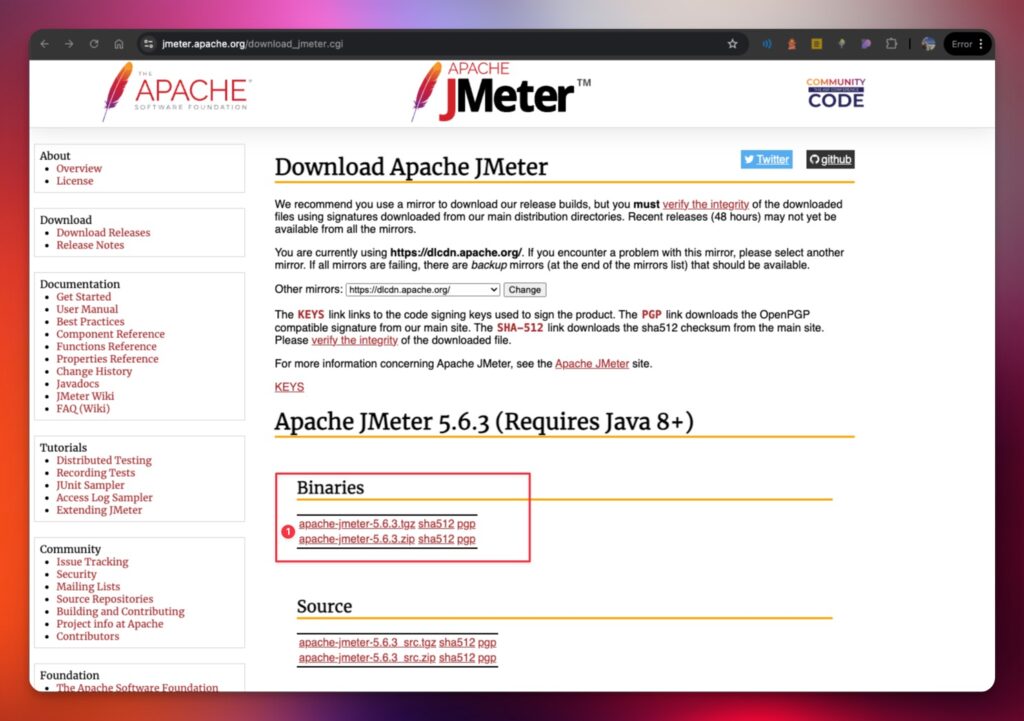Viewport: 1024px width, 721px height.
Task: Open Mailing Lists
Action: (x=88, y=586)
